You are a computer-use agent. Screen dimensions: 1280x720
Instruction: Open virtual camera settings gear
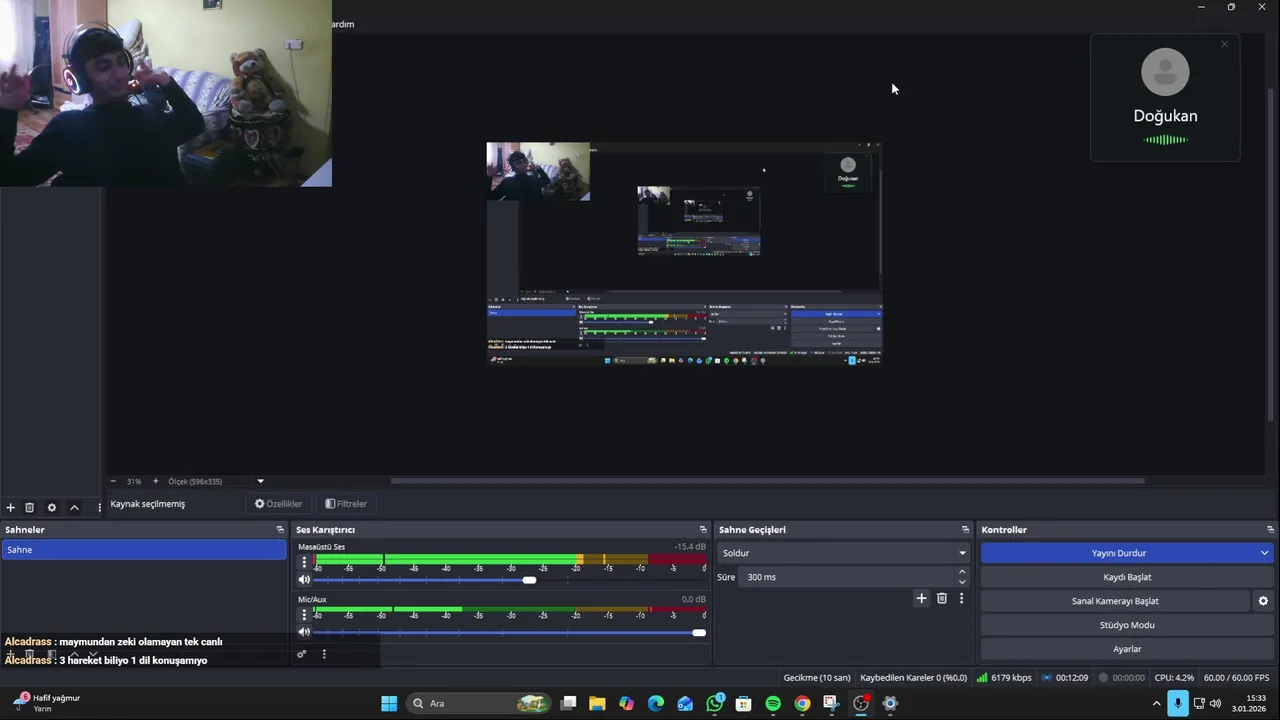[x=1263, y=601]
